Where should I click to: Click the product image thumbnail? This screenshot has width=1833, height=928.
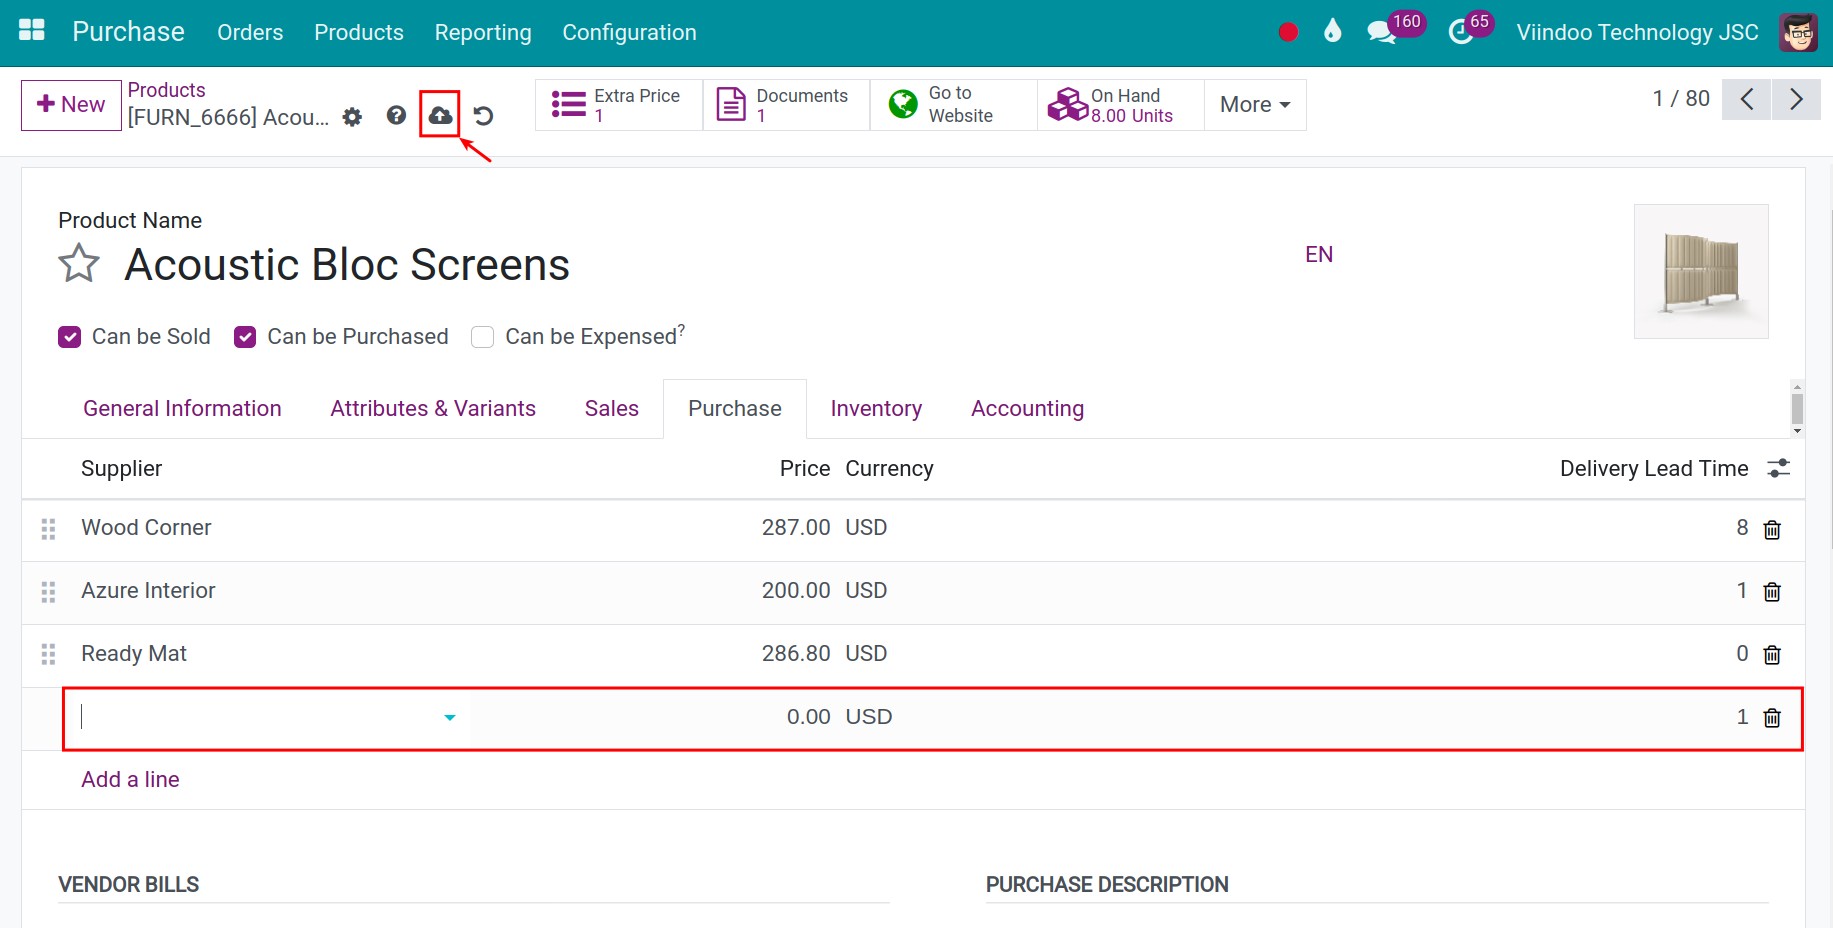click(1701, 272)
